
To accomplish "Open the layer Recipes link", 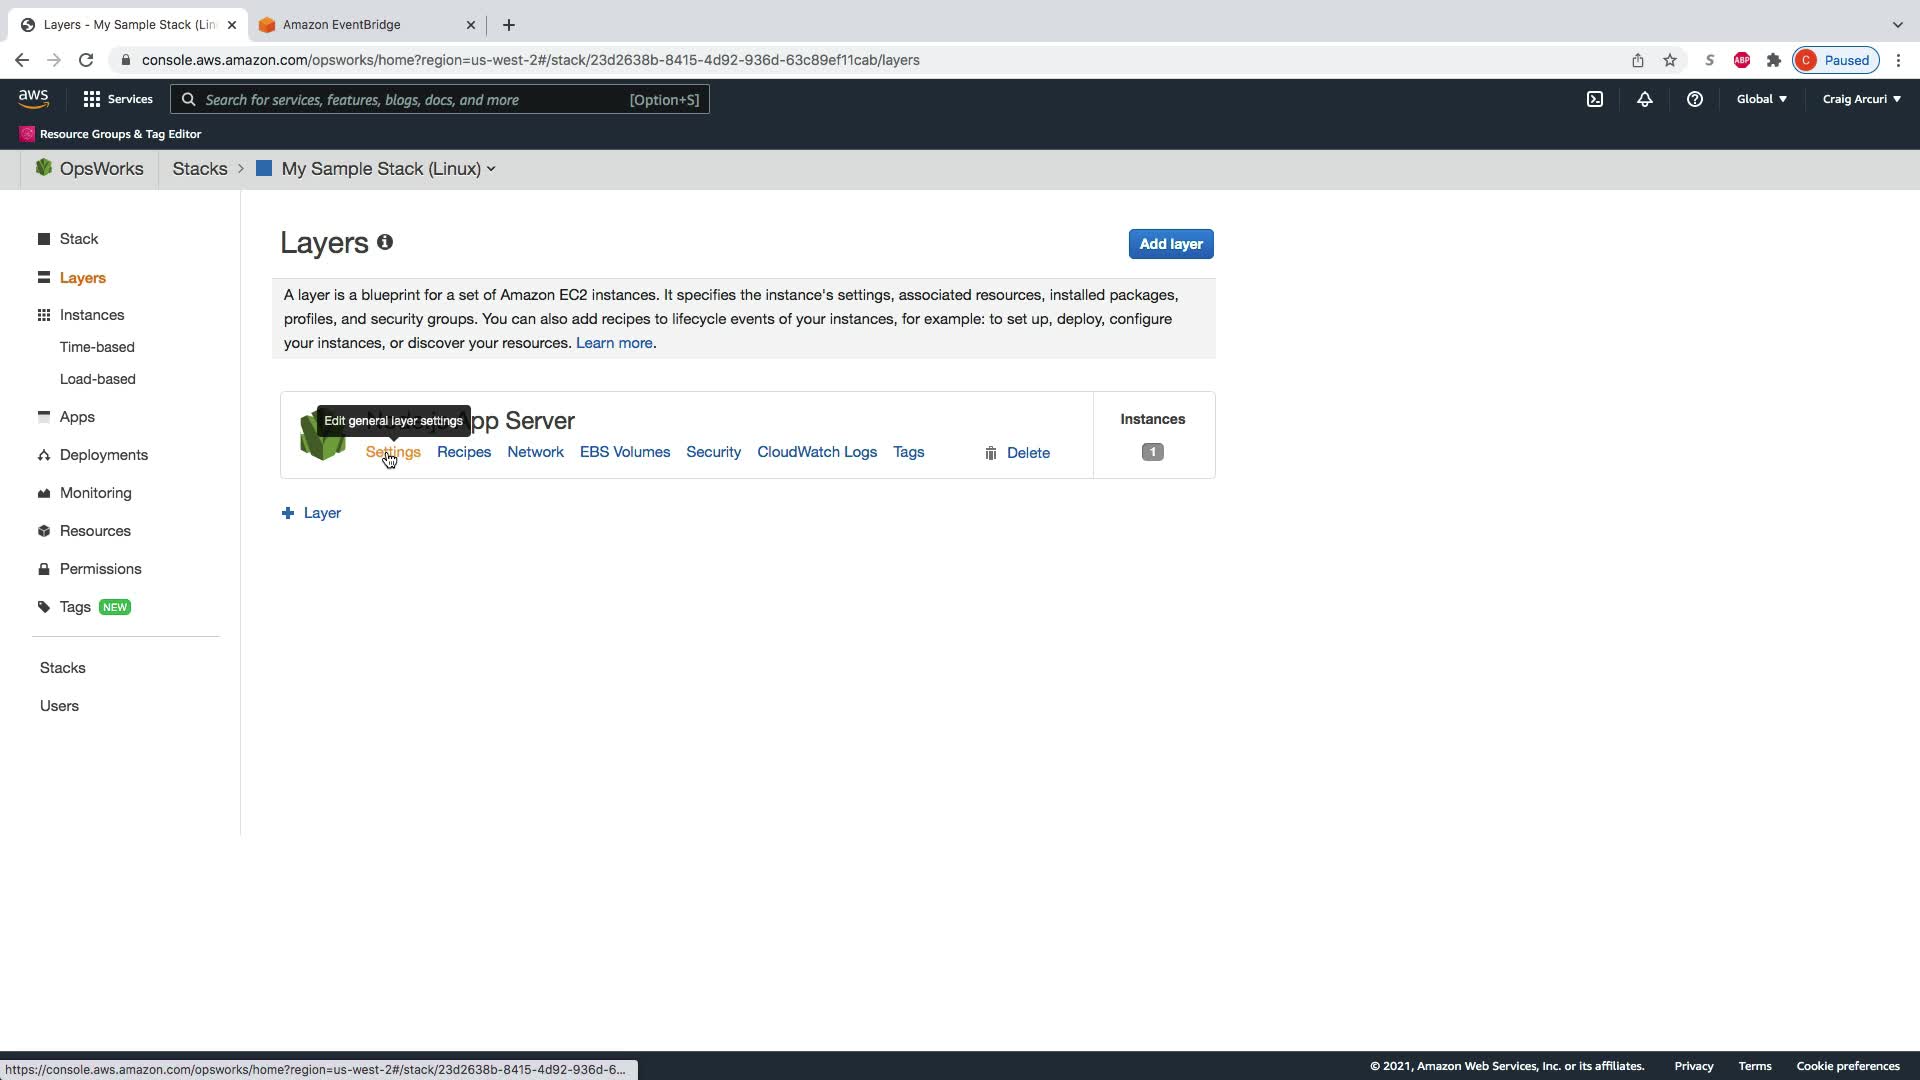I will [x=463, y=452].
